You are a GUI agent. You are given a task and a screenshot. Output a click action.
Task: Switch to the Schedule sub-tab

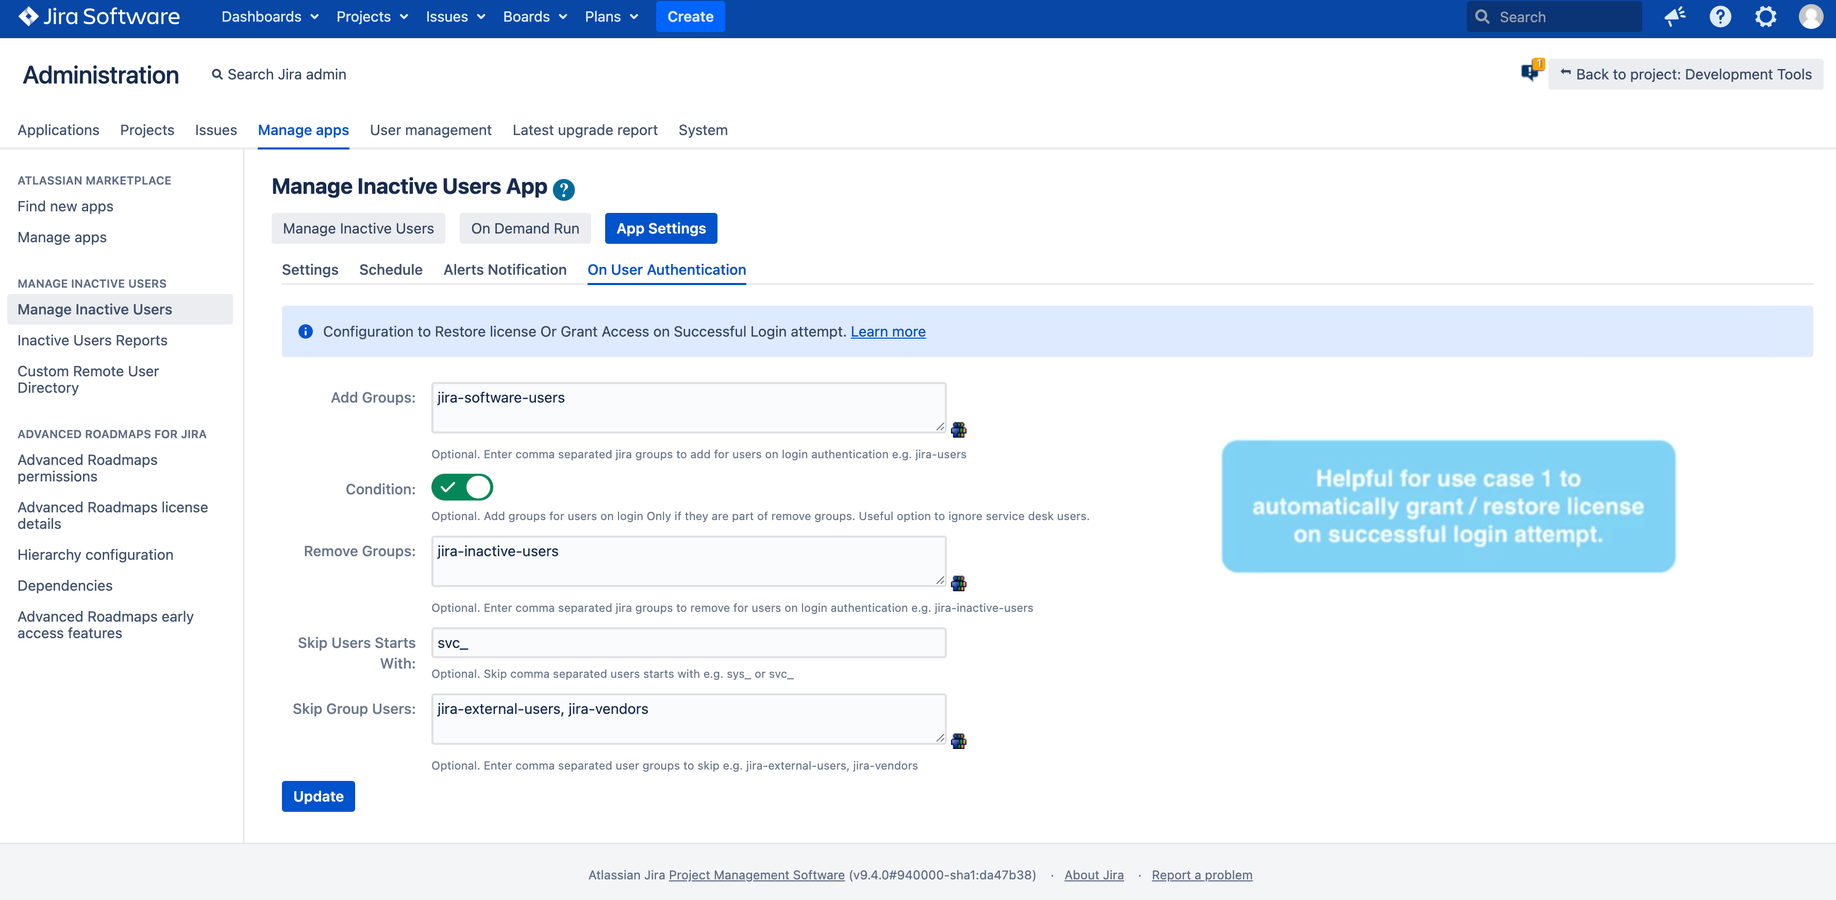tap(391, 270)
